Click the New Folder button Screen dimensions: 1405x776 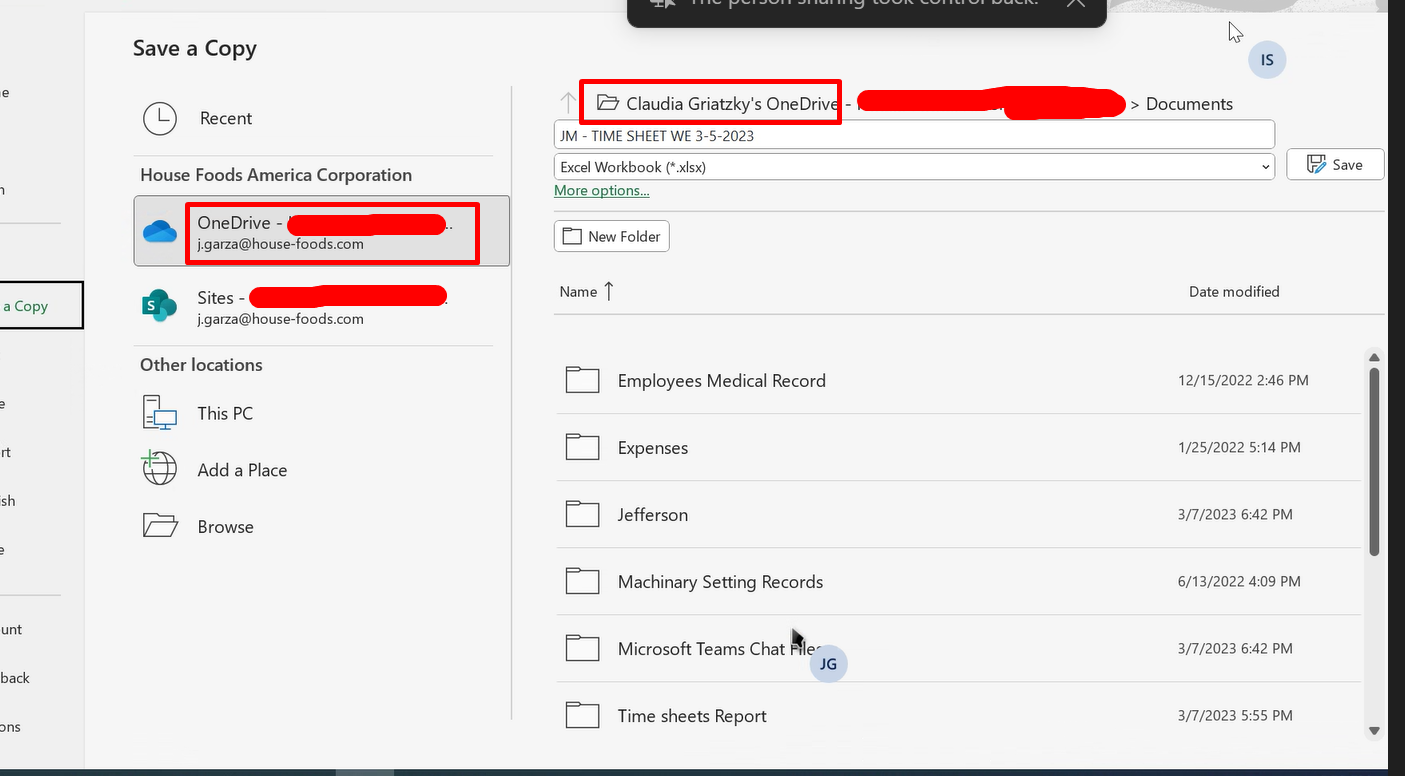click(611, 236)
